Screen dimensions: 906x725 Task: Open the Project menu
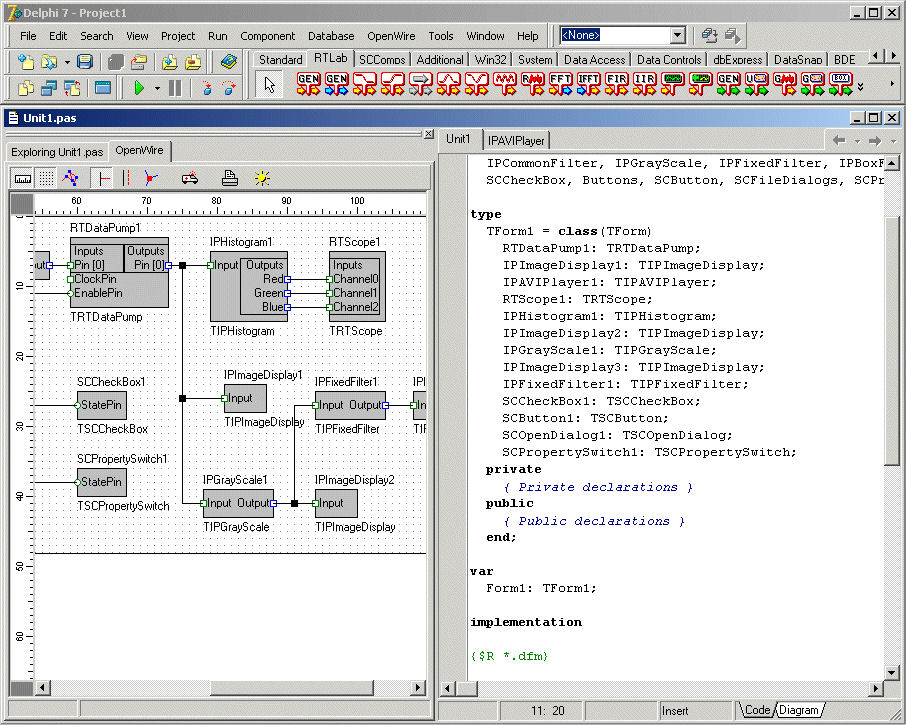(x=178, y=36)
